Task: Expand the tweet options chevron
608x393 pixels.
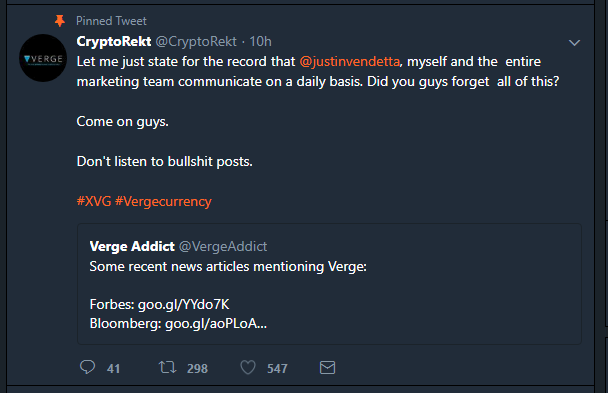Action: (x=574, y=43)
